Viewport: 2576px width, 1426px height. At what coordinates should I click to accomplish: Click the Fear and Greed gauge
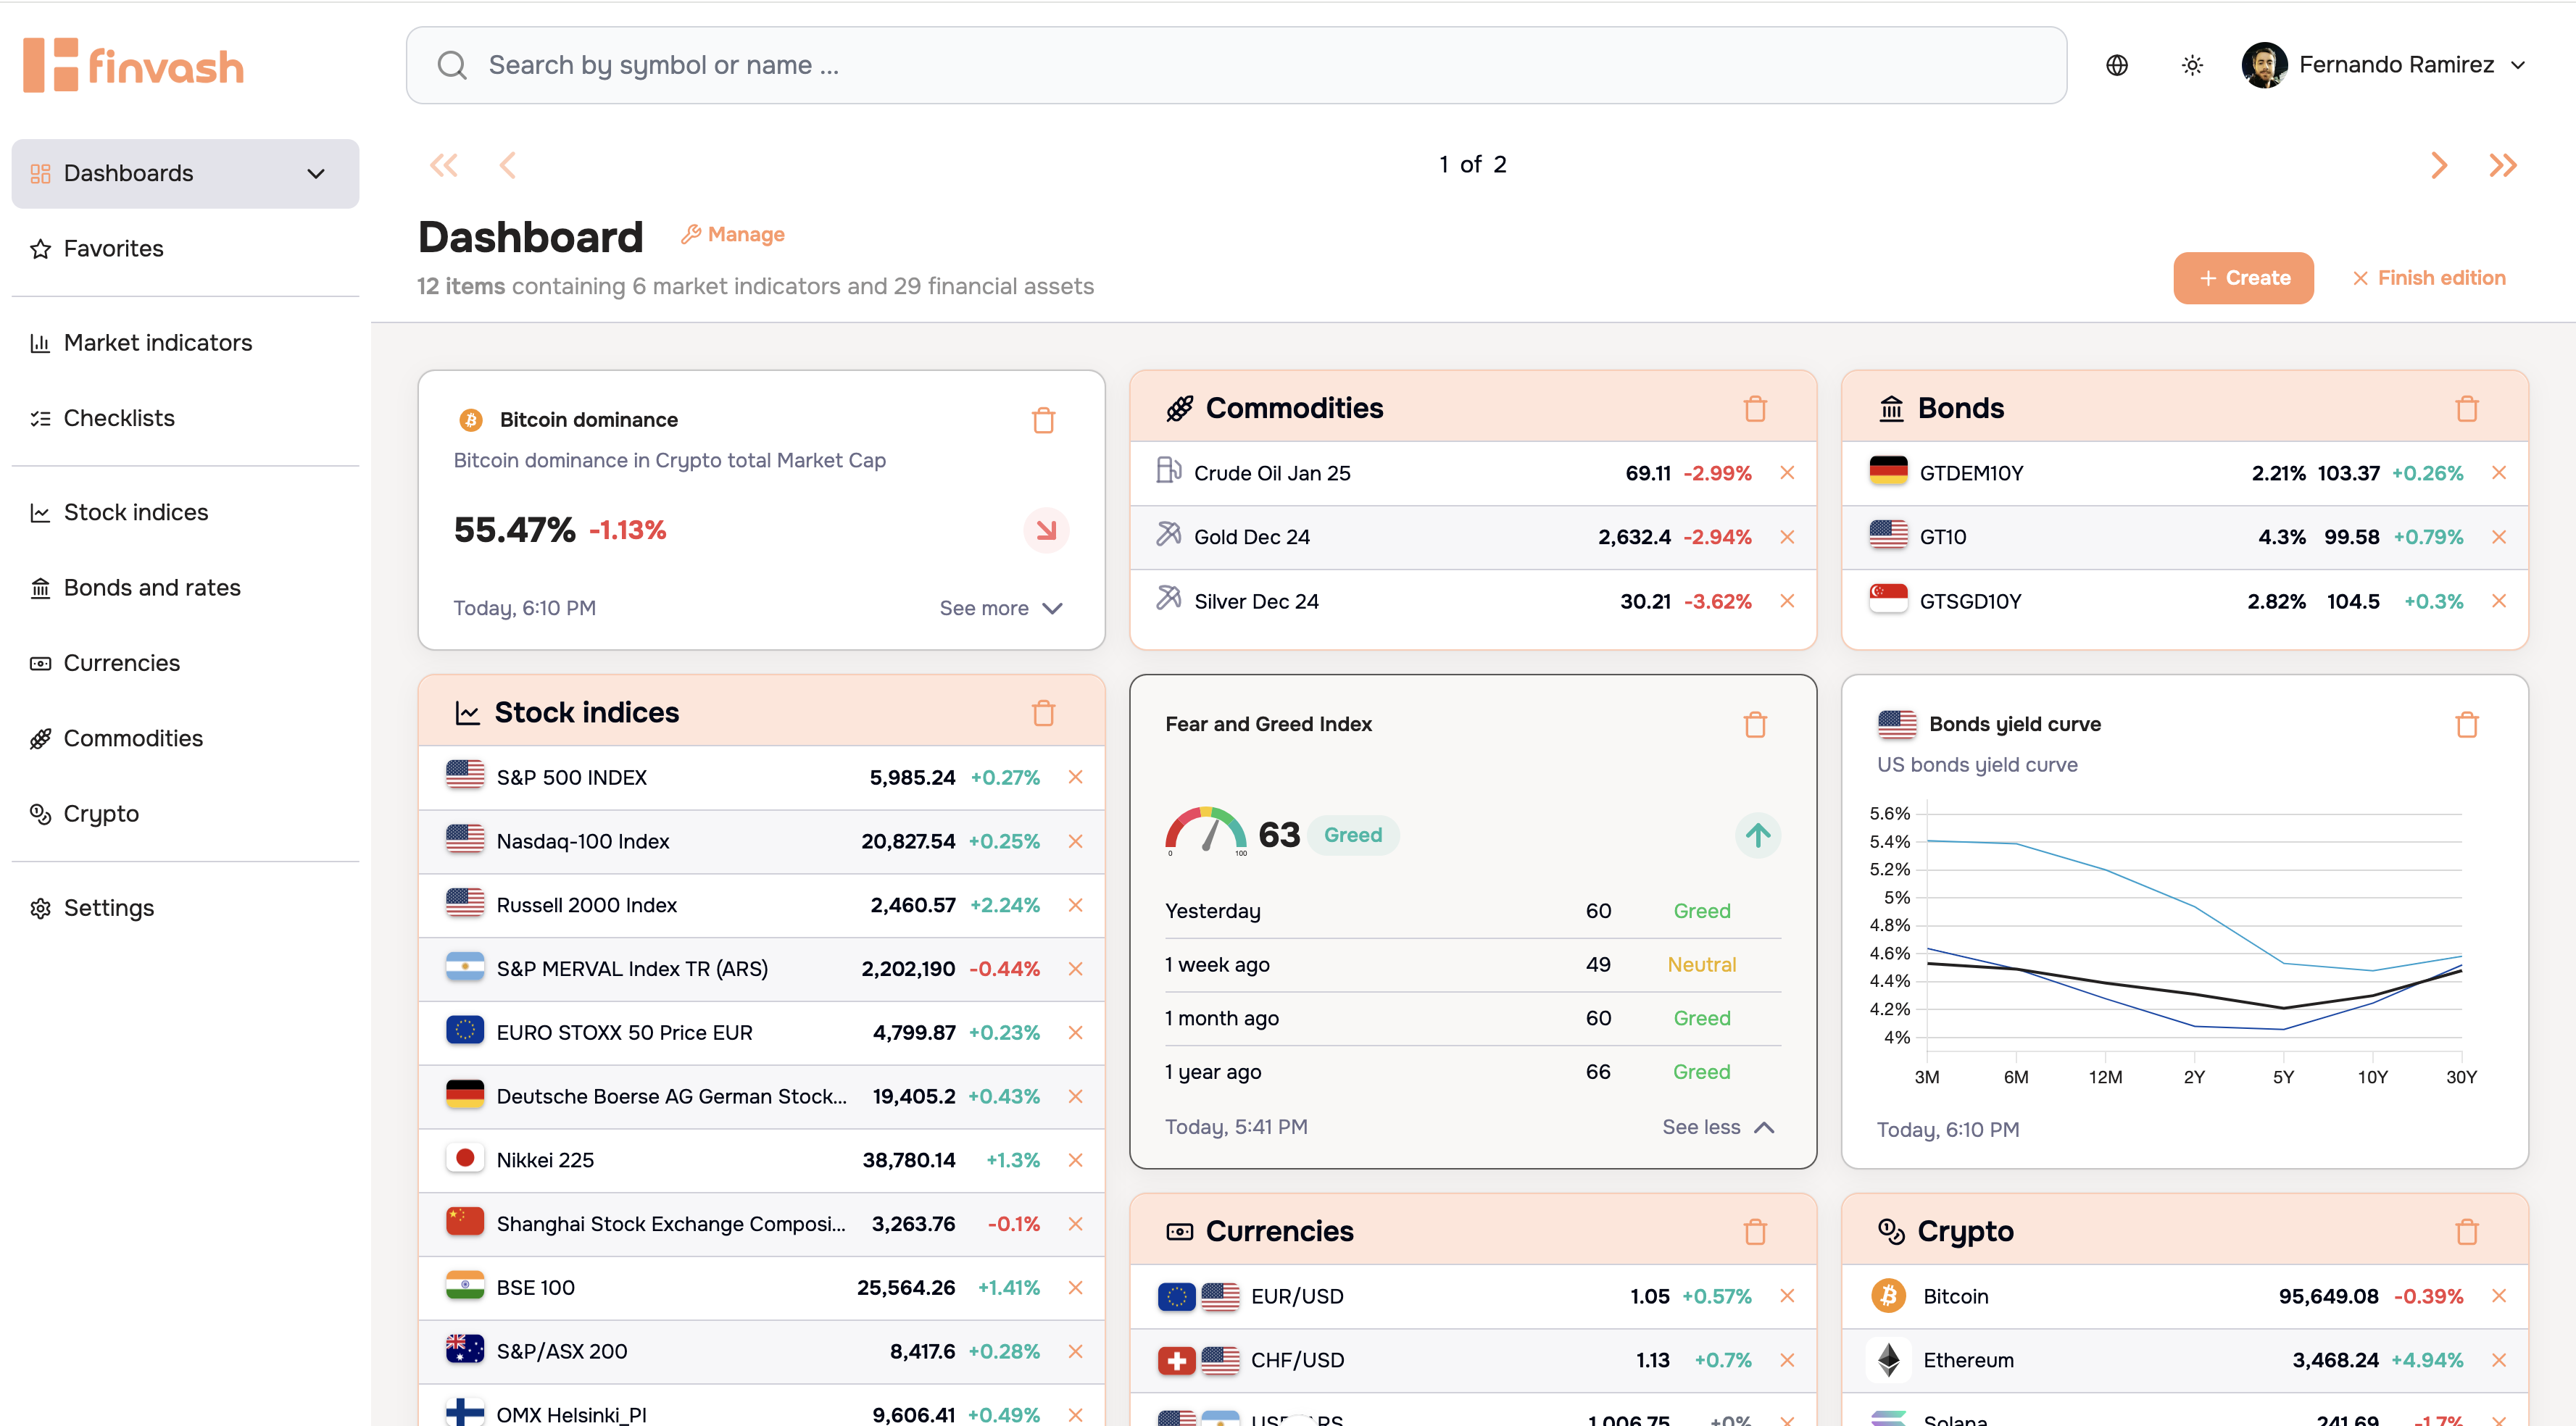[1205, 831]
